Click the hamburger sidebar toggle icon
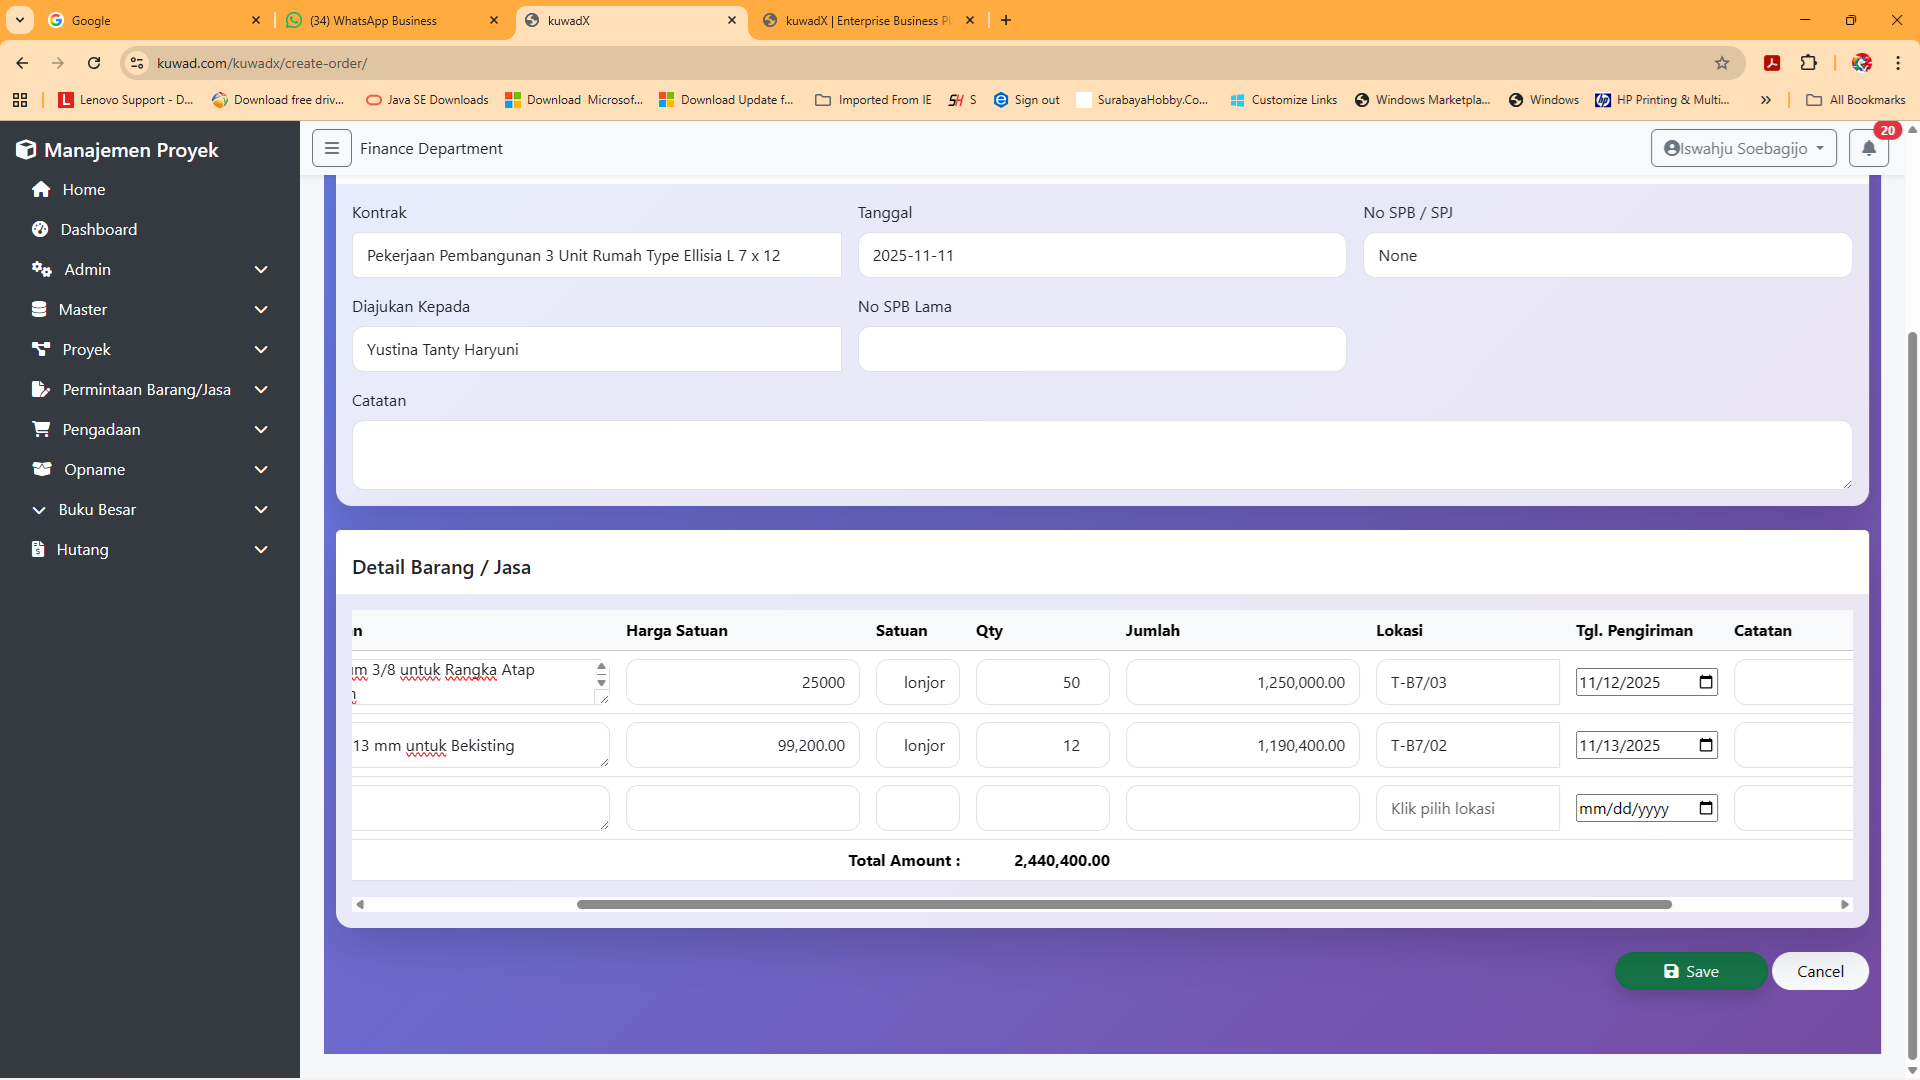This screenshot has width=1920, height=1080. point(331,148)
